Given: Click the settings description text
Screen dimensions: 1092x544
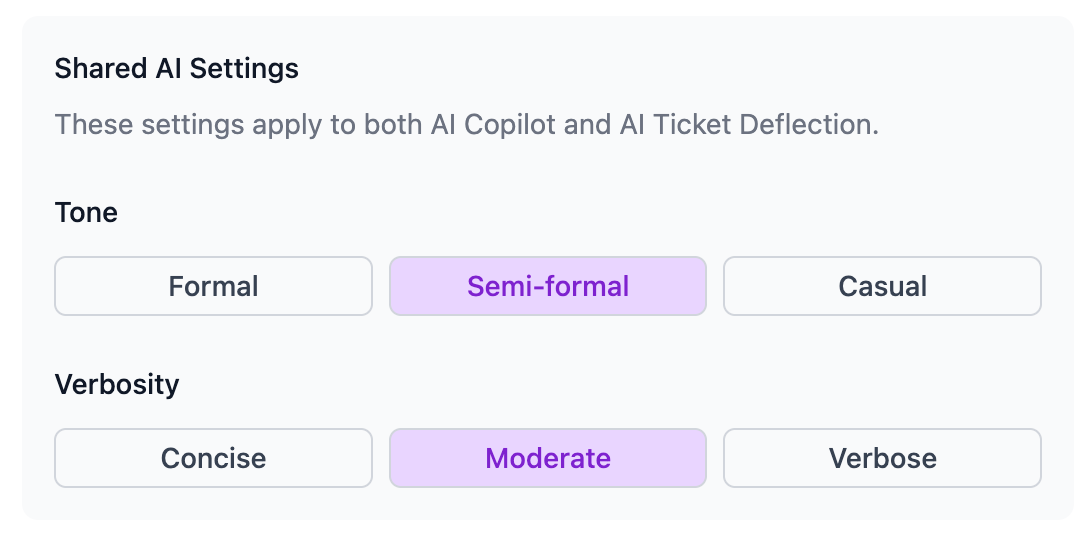Looking at the screenshot, I should [x=466, y=125].
